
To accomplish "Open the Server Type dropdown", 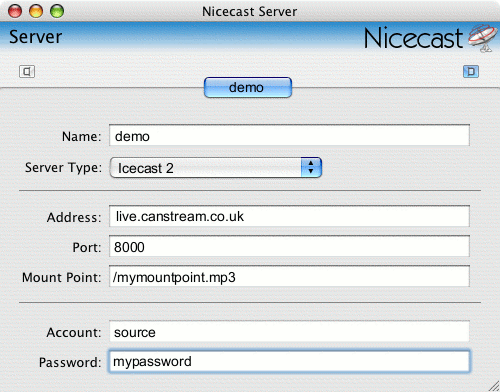I will point(216,168).
